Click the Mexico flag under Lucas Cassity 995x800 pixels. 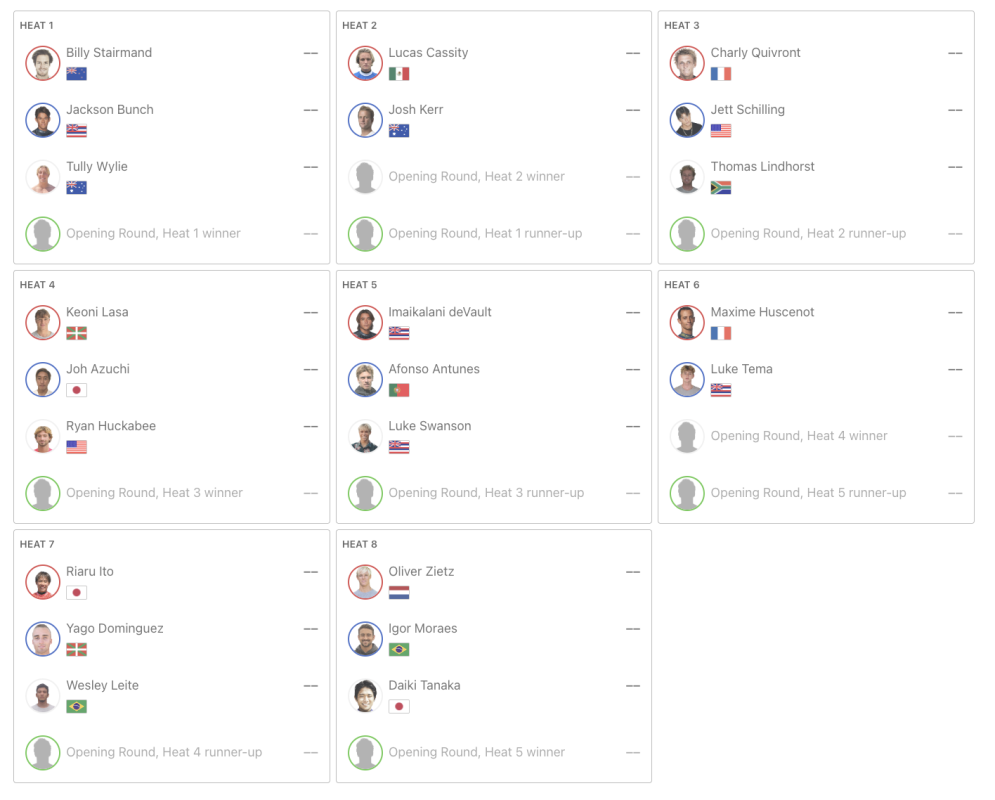click(399, 73)
